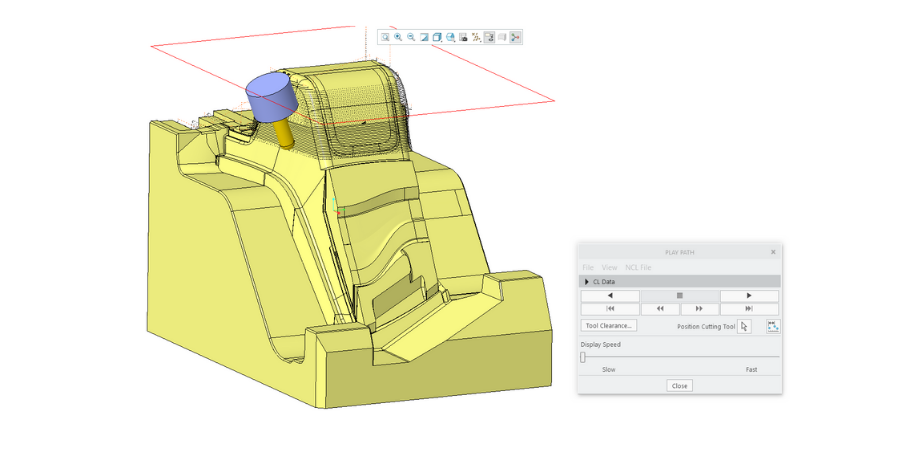Click the Zoom Out magnifier icon
This screenshot has height=450, width=900.
pyautogui.click(x=411, y=37)
